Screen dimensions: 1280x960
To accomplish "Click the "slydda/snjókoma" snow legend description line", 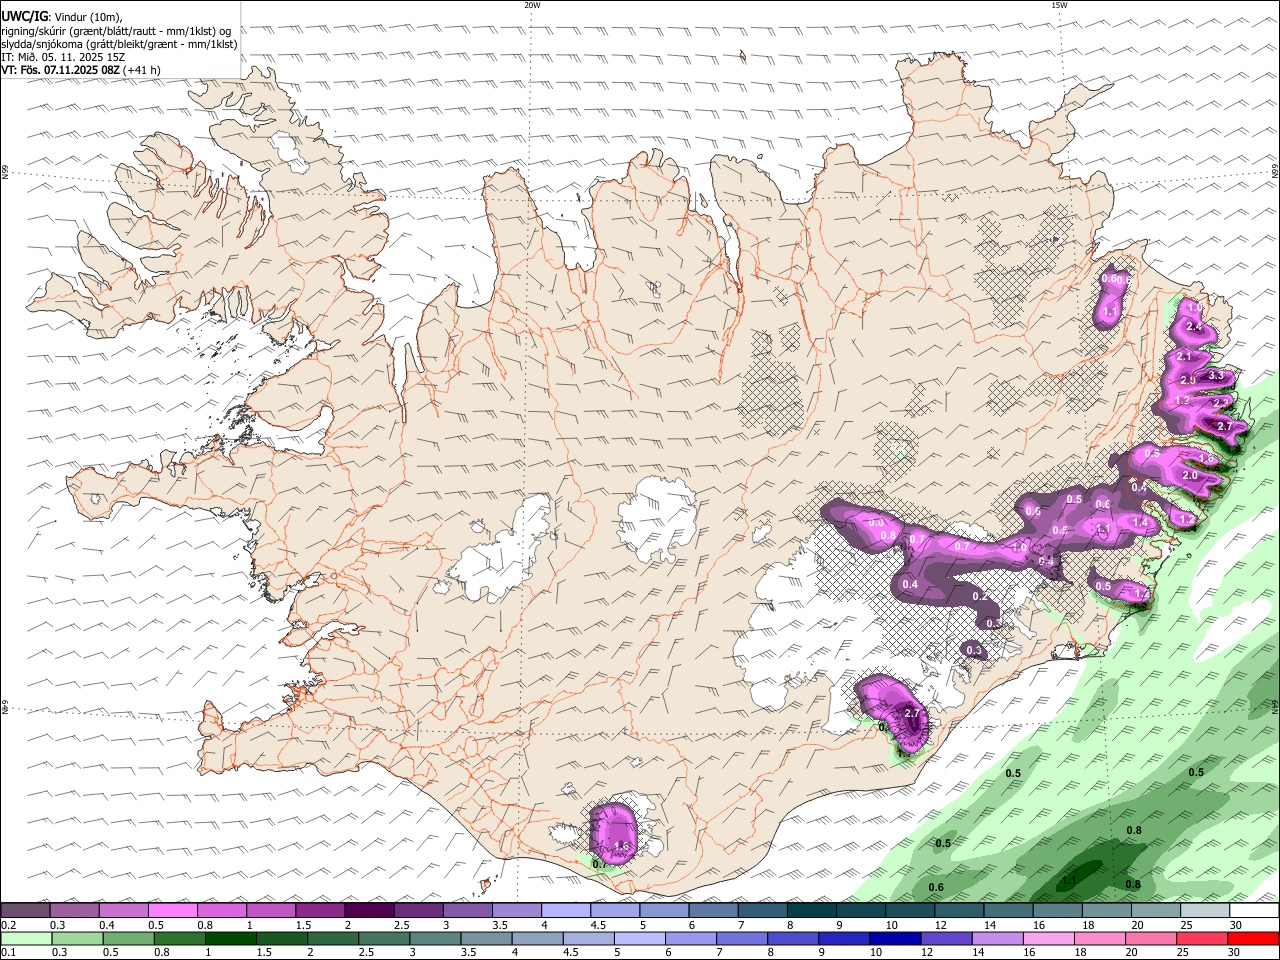I will 119,44.
